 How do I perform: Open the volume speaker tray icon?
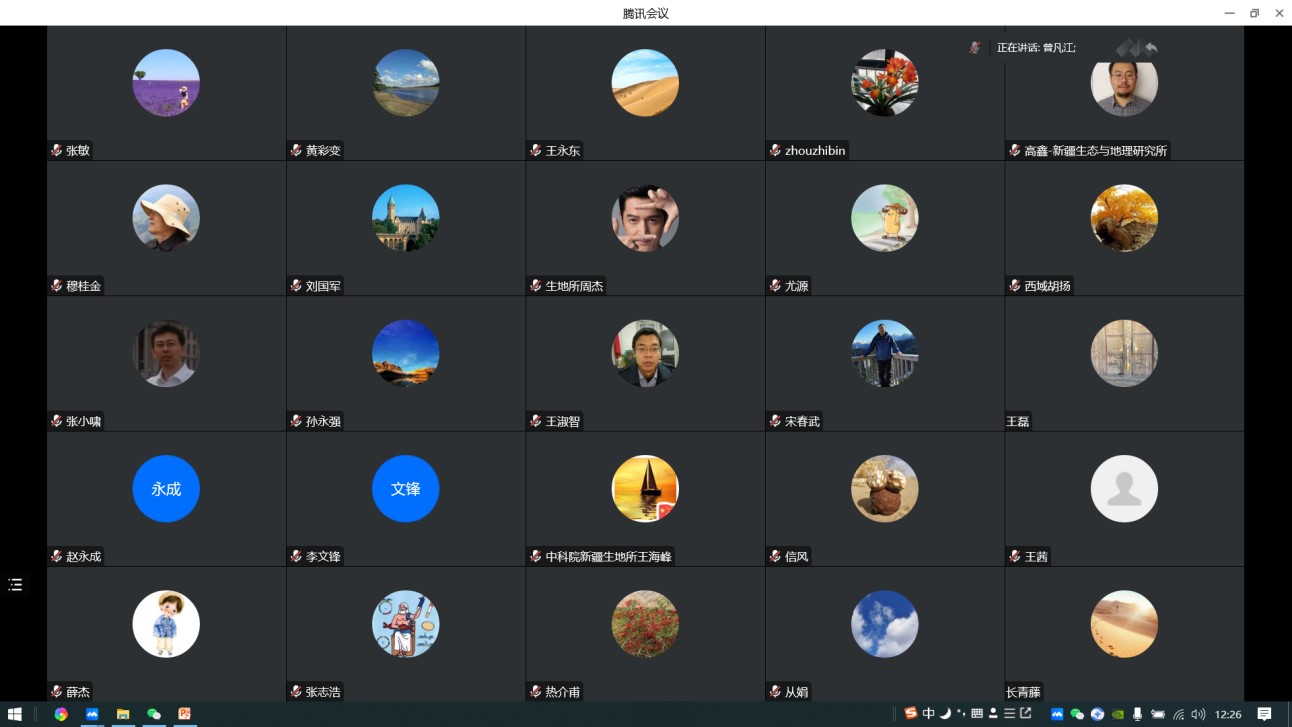pyautogui.click(x=1198, y=714)
